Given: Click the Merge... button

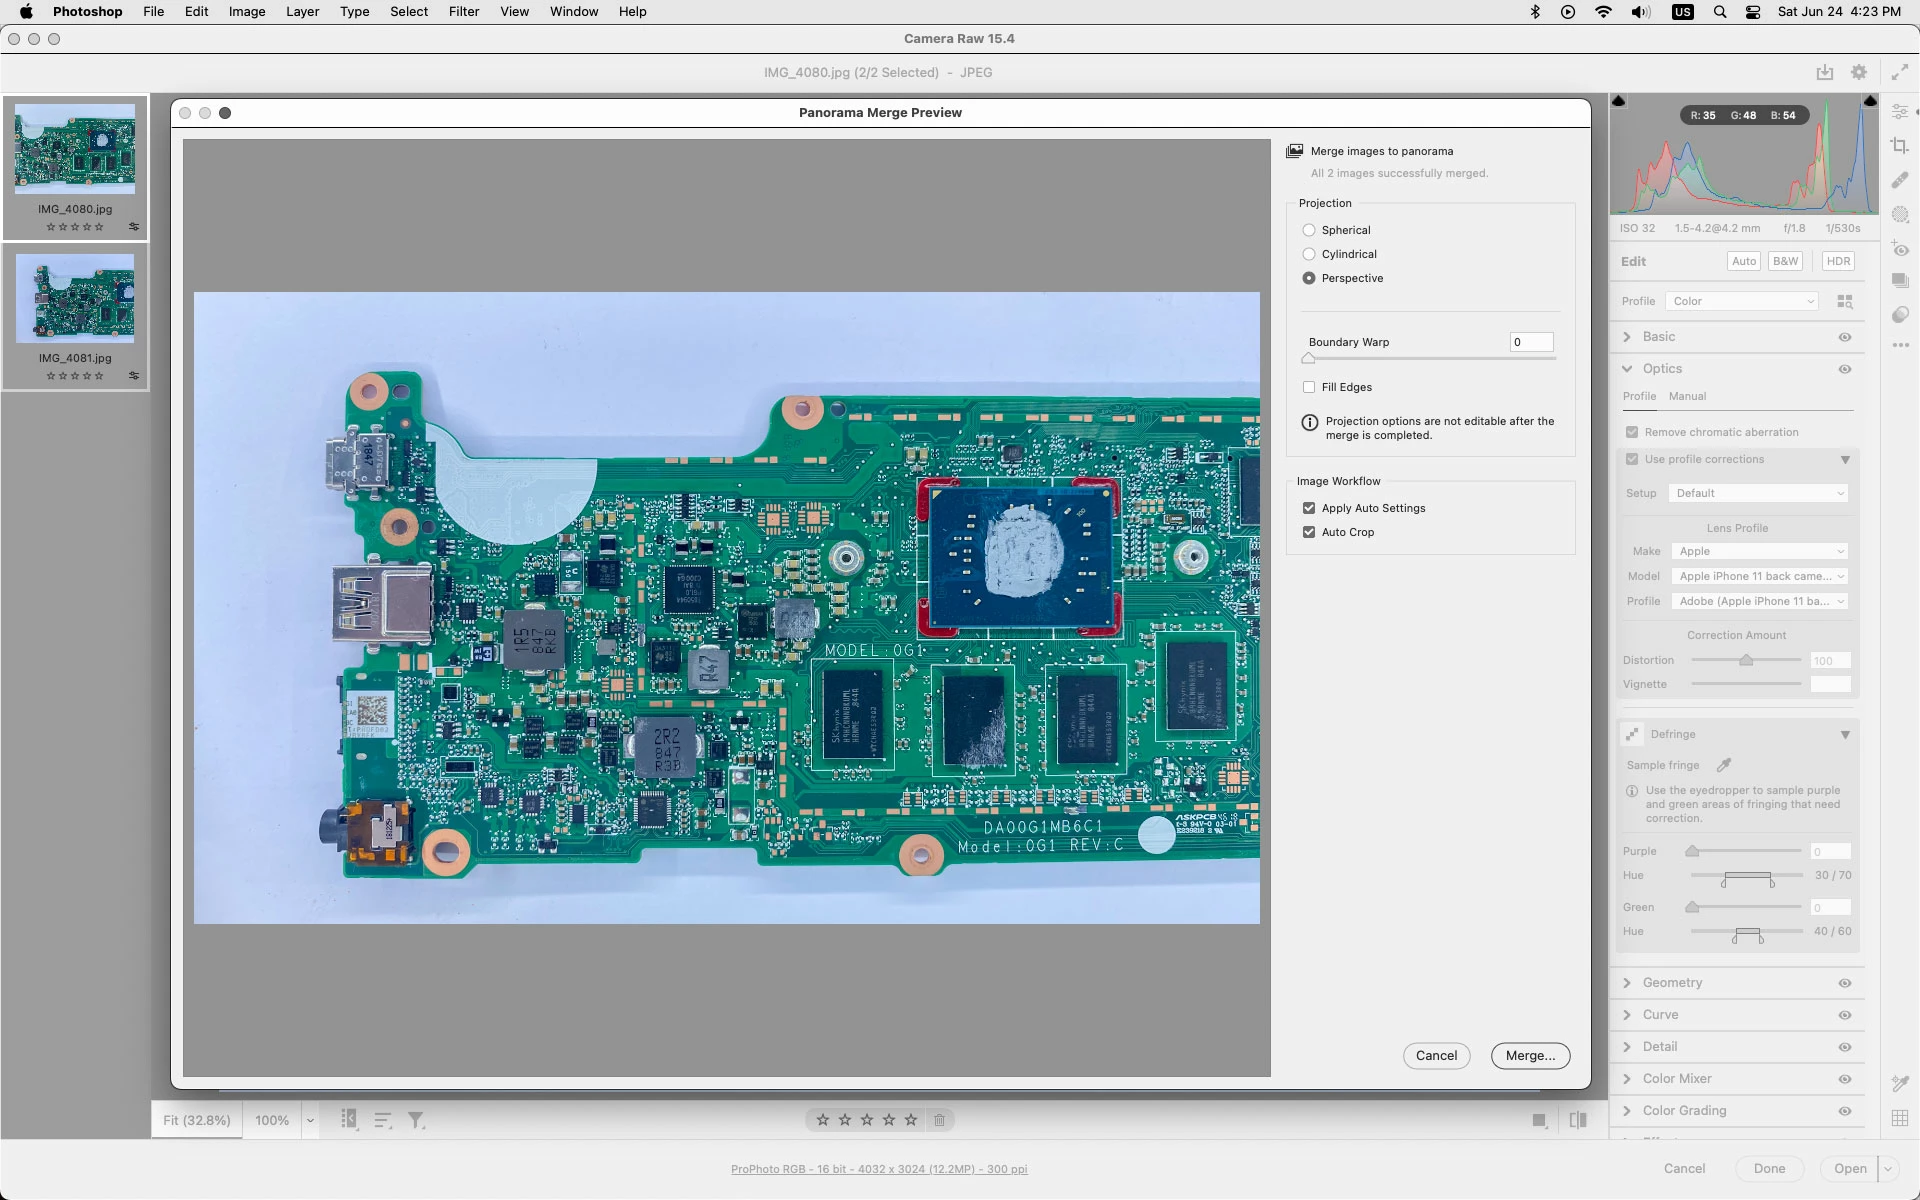Looking at the screenshot, I should pyautogui.click(x=1530, y=1055).
